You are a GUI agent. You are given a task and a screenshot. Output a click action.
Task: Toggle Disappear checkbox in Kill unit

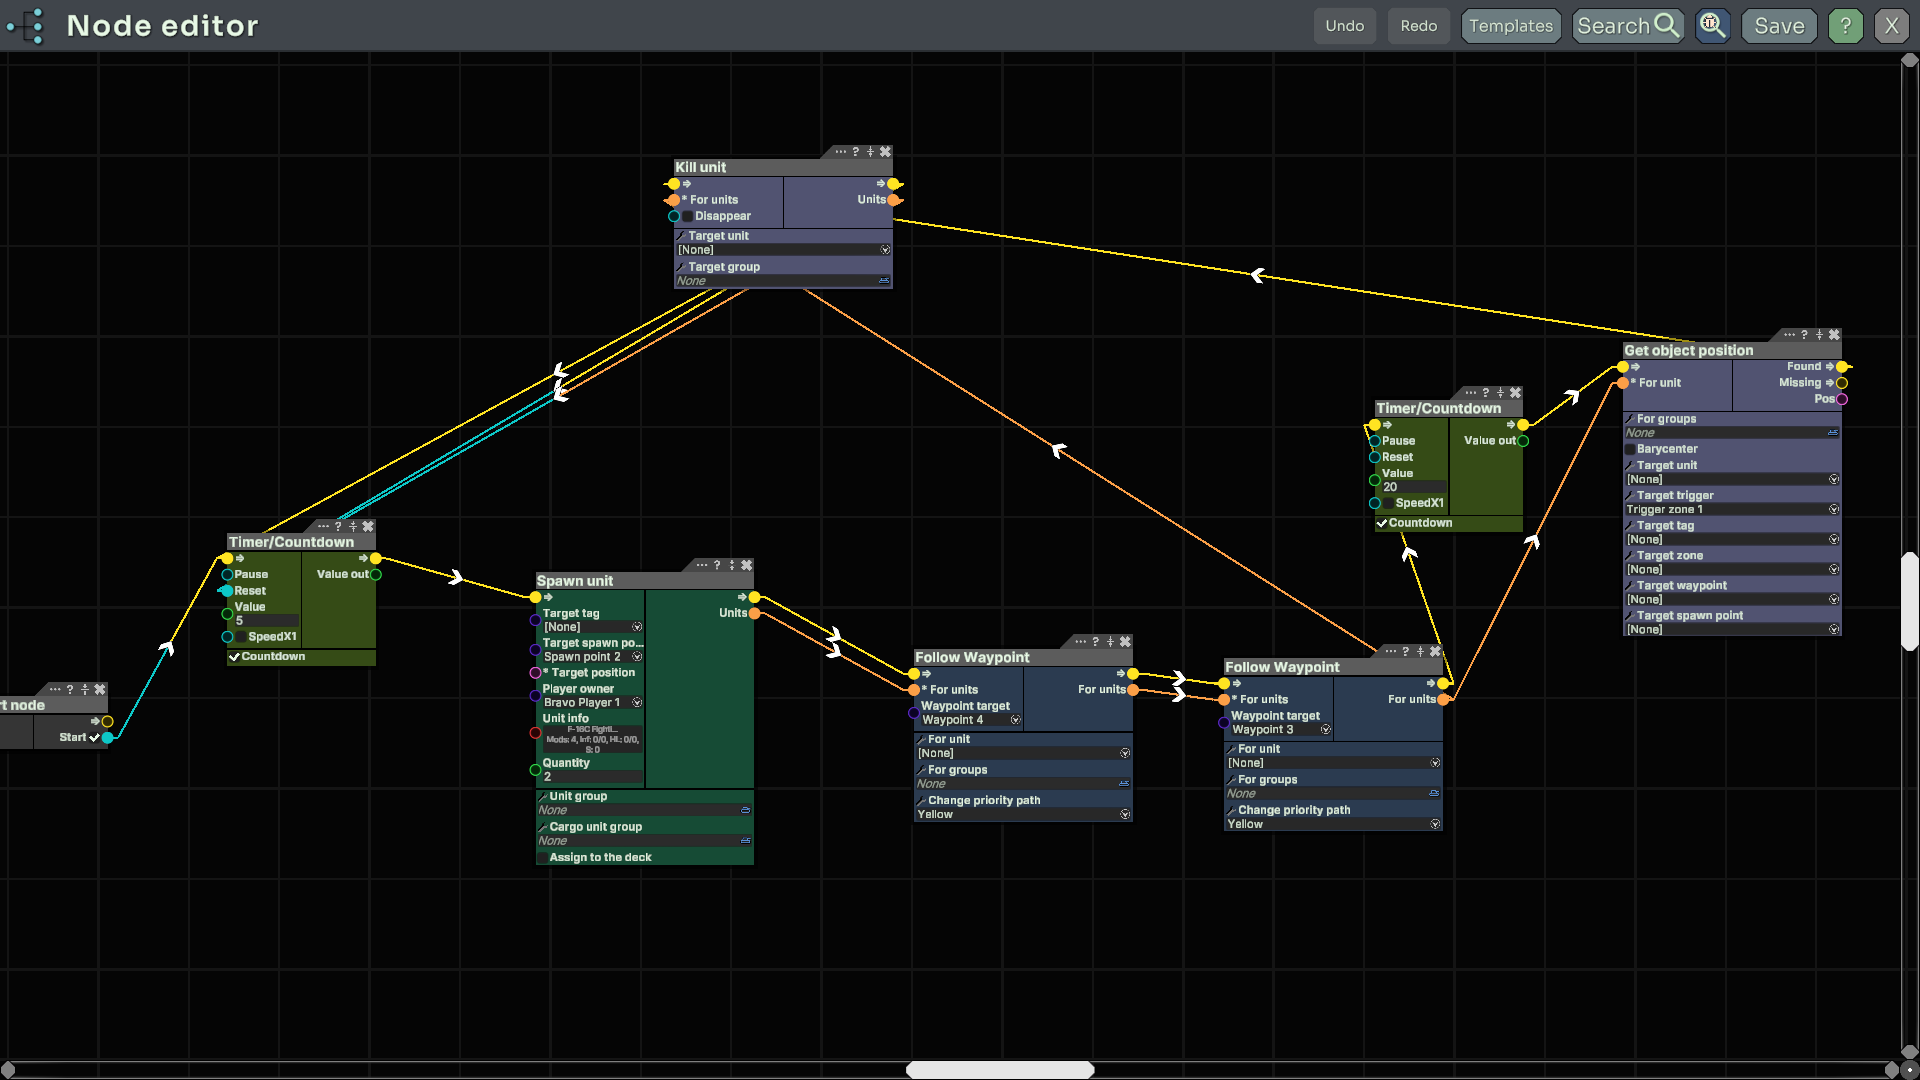point(687,216)
